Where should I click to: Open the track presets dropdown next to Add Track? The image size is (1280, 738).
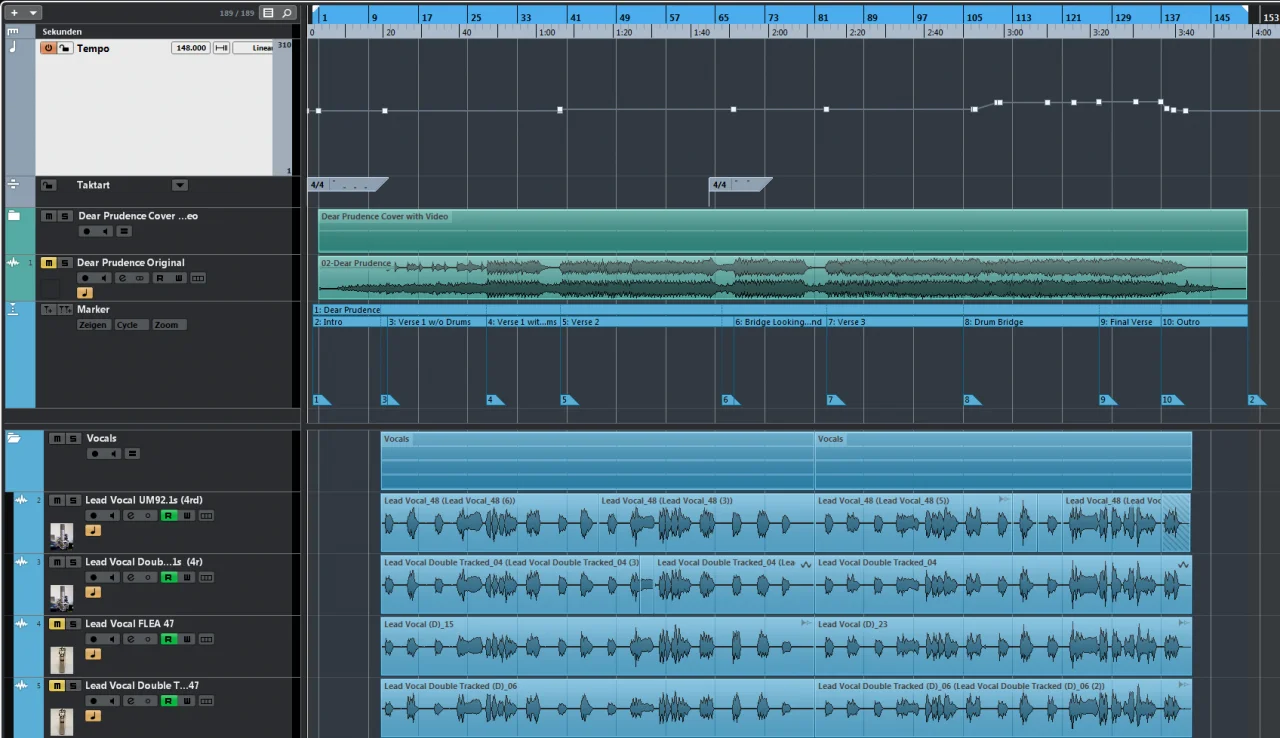[x=33, y=13]
